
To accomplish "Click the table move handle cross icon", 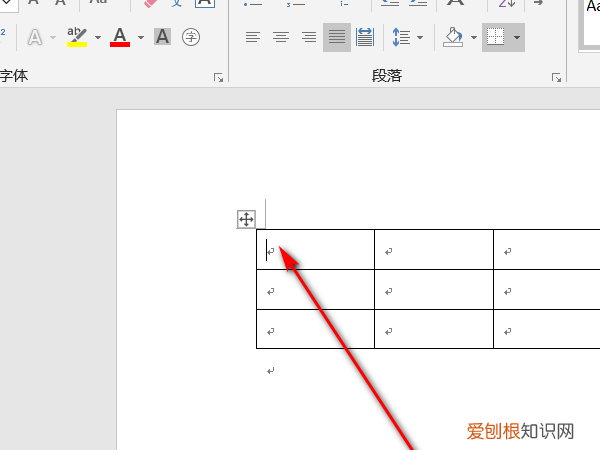I will (x=246, y=219).
